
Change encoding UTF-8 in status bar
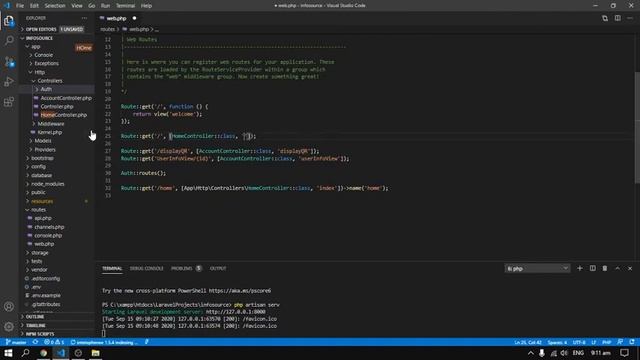[x=579, y=342]
